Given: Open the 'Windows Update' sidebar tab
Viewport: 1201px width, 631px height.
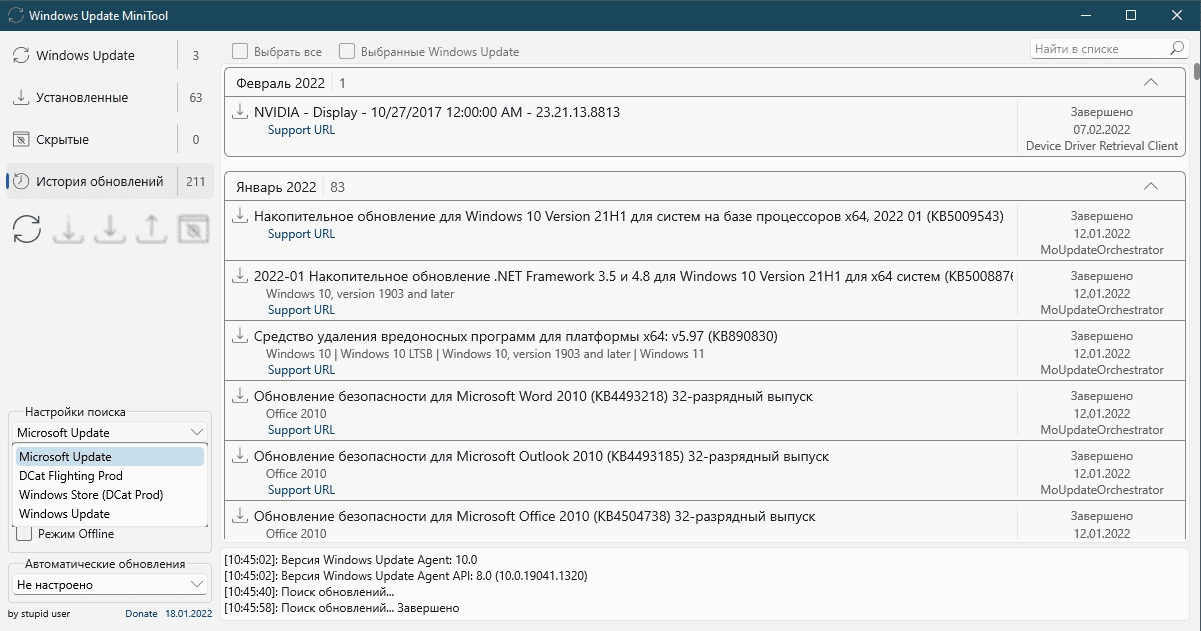Looking at the screenshot, I should coord(110,55).
